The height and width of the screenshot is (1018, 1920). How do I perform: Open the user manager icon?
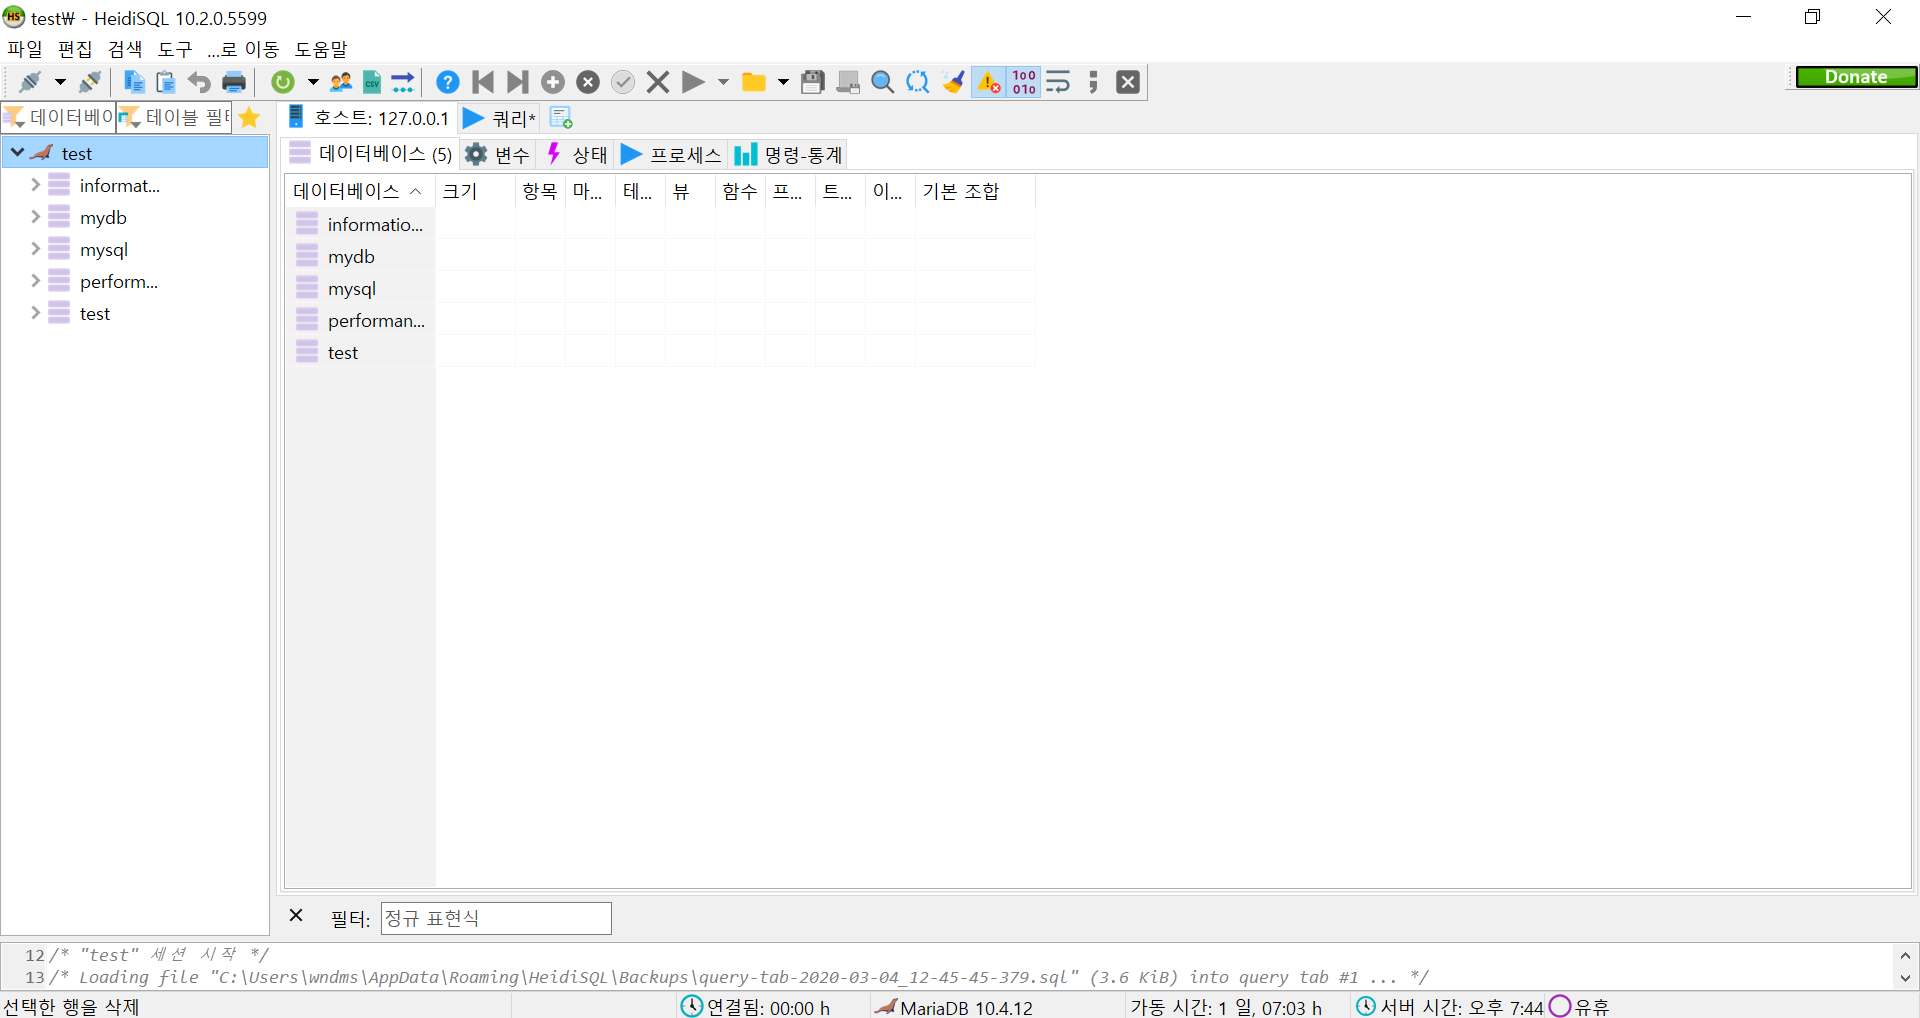pyautogui.click(x=341, y=82)
